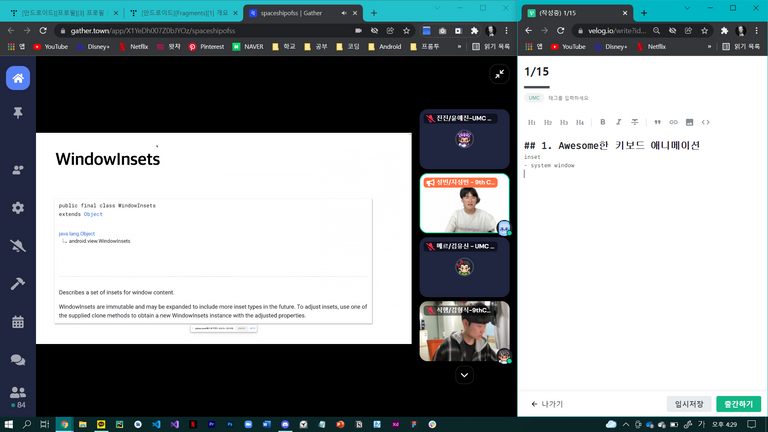The image size is (768, 432).
Task: Show hidden bookmarks chevron in left window
Action: [459, 47]
